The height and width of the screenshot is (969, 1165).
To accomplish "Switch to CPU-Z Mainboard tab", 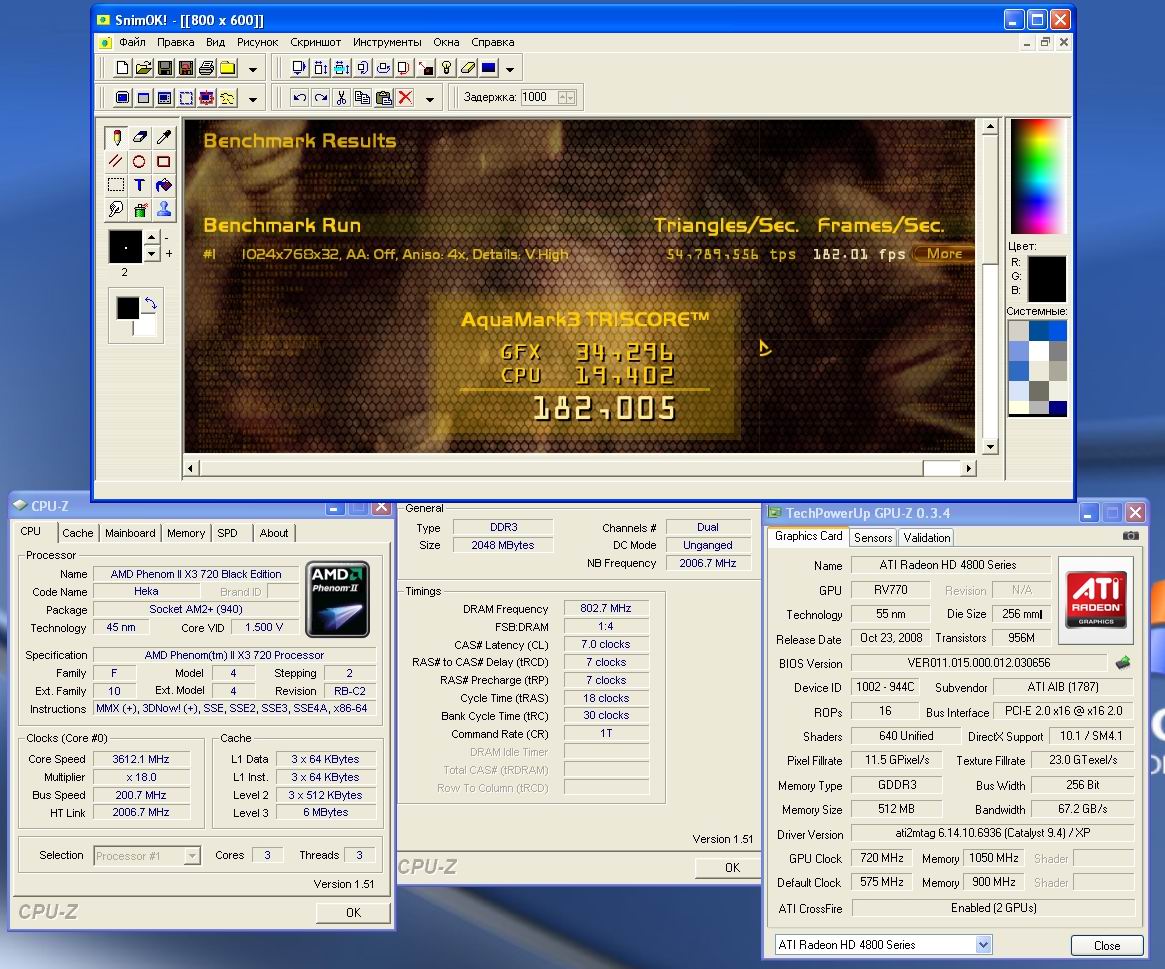I will 130,533.
